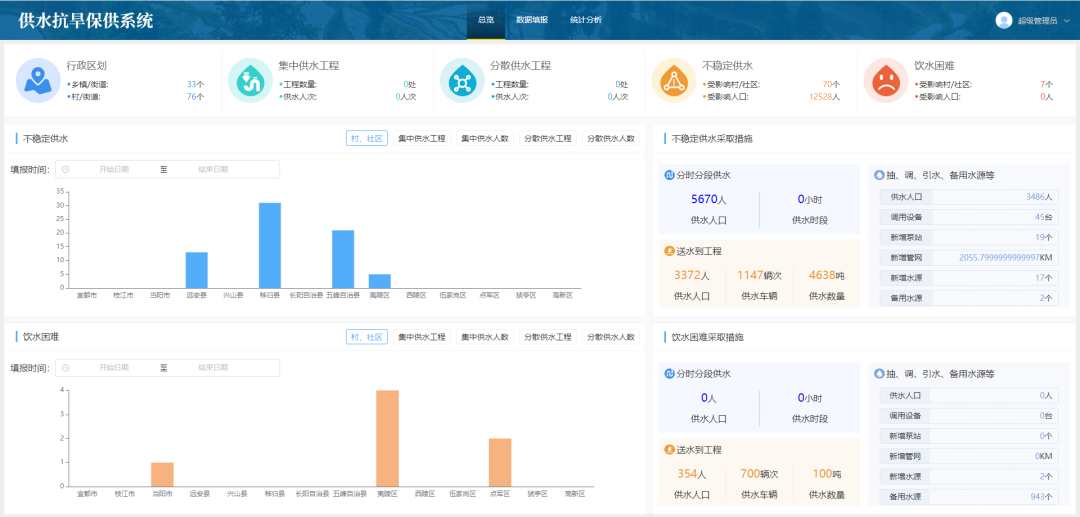Click the 行政区划 map pin icon
Viewport: 1080px width, 517px height.
(38, 80)
